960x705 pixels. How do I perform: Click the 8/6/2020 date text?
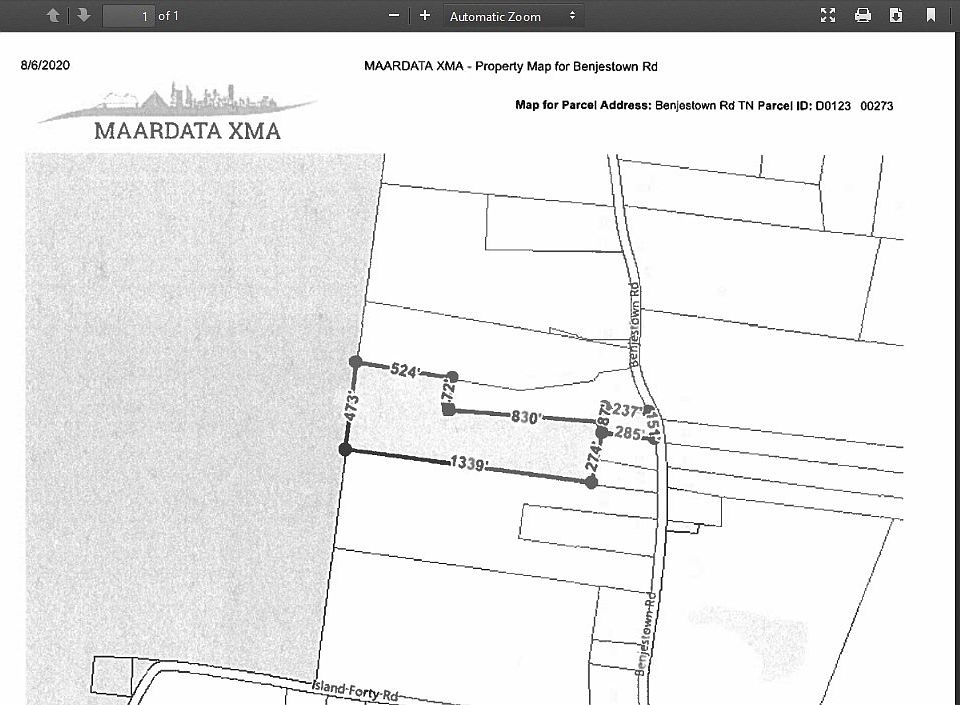tap(45, 66)
